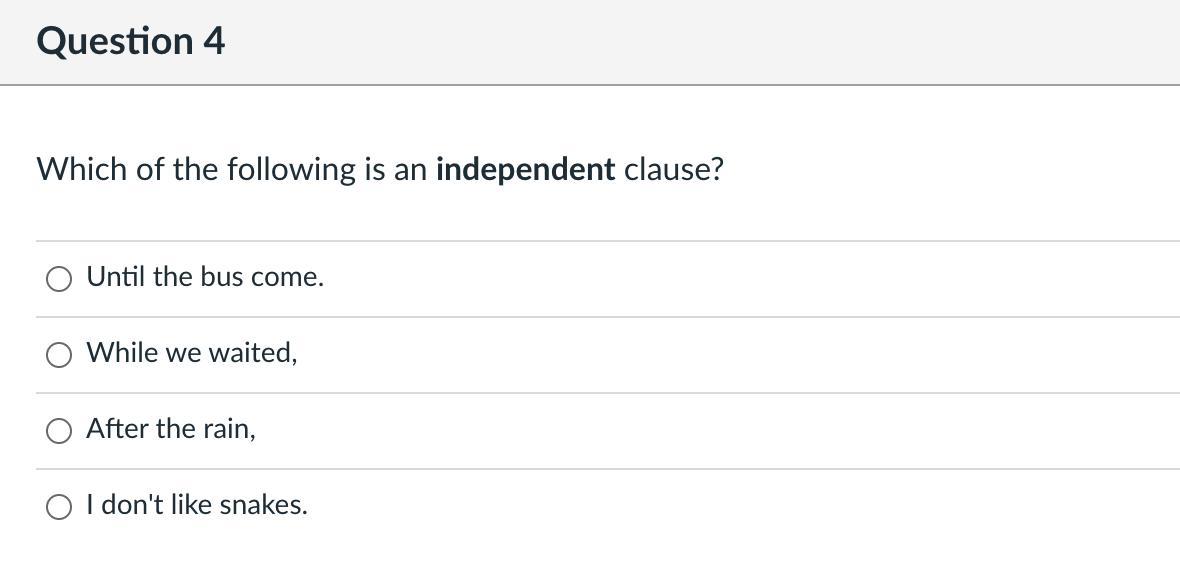Click the number 4 in the heading
The height and width of the screenshot is (578, 1180).
coord(214,41)
